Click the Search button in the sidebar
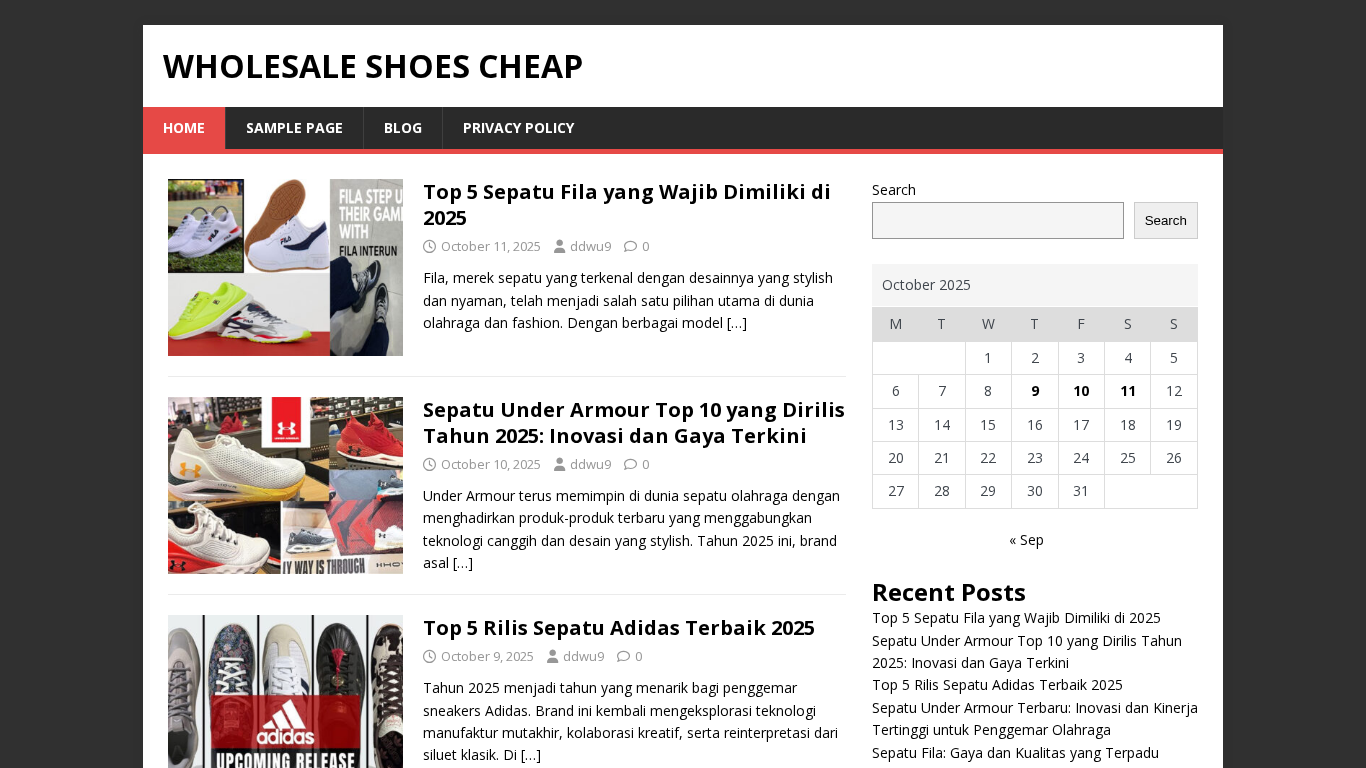 tap(1166, 220)
